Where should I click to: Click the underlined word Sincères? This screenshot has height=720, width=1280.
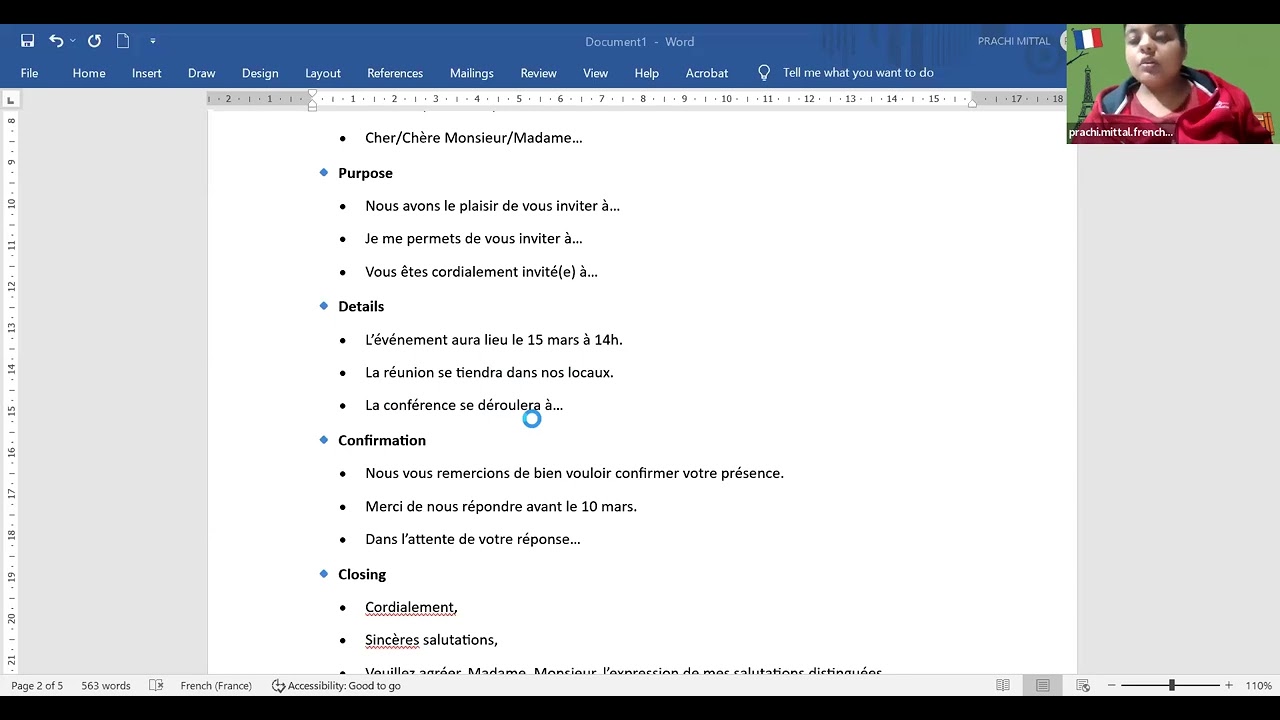coord(392,640)
